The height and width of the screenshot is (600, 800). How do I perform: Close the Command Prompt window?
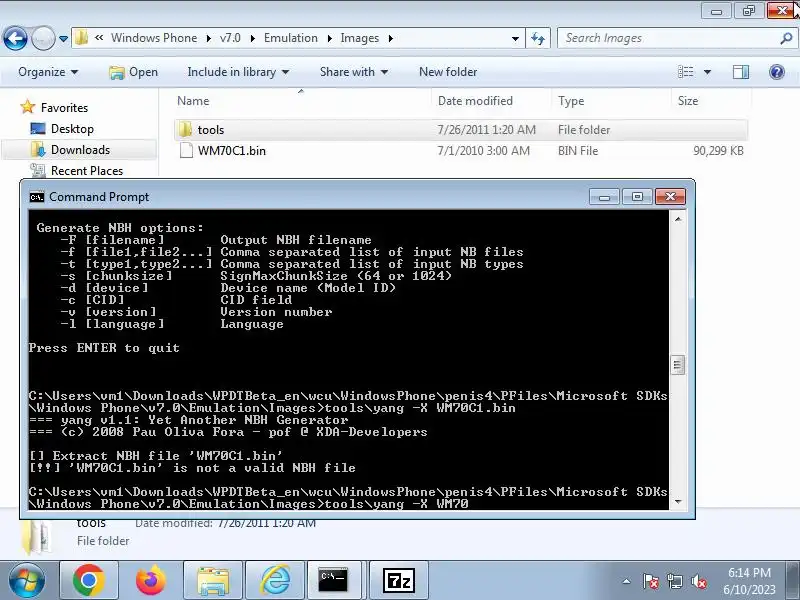(670, 197)
